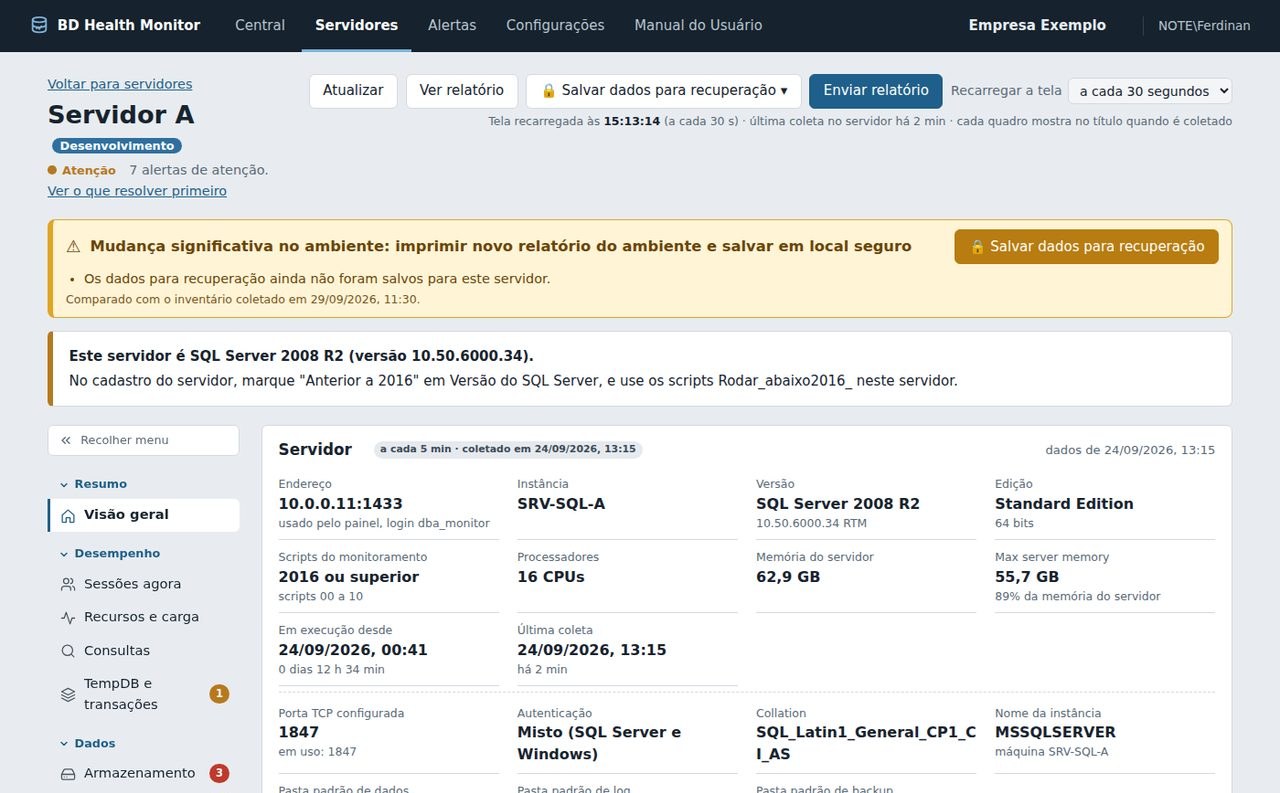Click the home icon beside Visão geral
This screenshot has width=1280, height=793.
pos(68,516)
